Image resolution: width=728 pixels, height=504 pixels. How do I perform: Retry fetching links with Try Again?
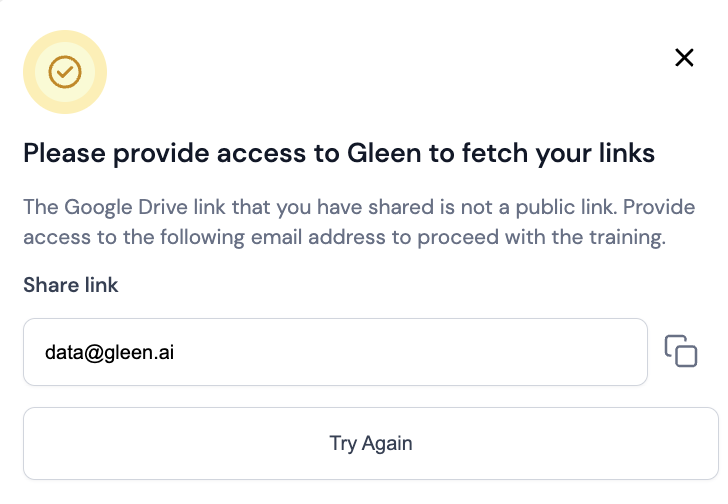pyautogui.click(x=370, y=443)
